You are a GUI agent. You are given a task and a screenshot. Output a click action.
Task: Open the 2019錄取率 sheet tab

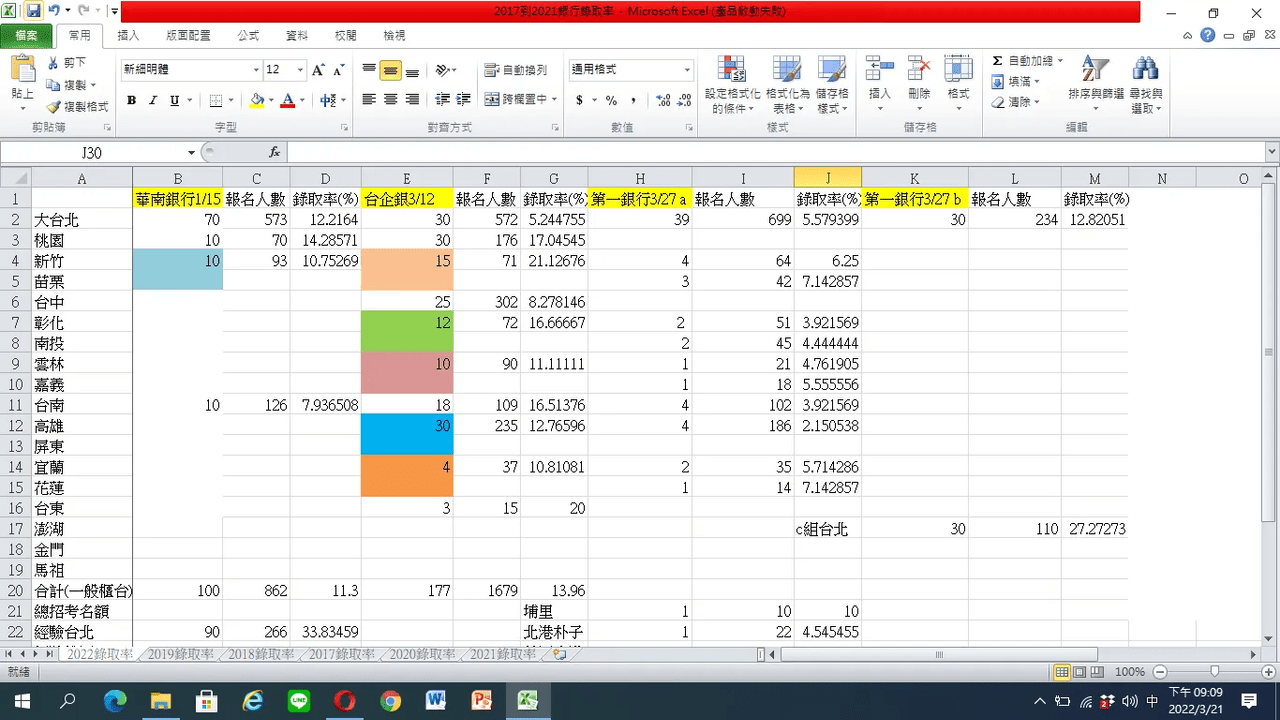(180, 655)
